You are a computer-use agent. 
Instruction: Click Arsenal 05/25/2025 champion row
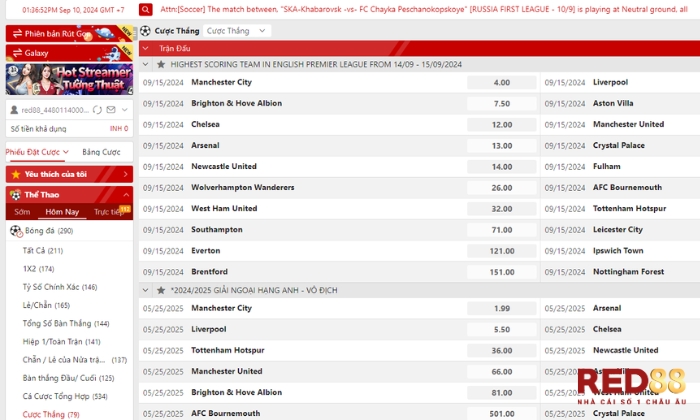click(x=620, y=308)
